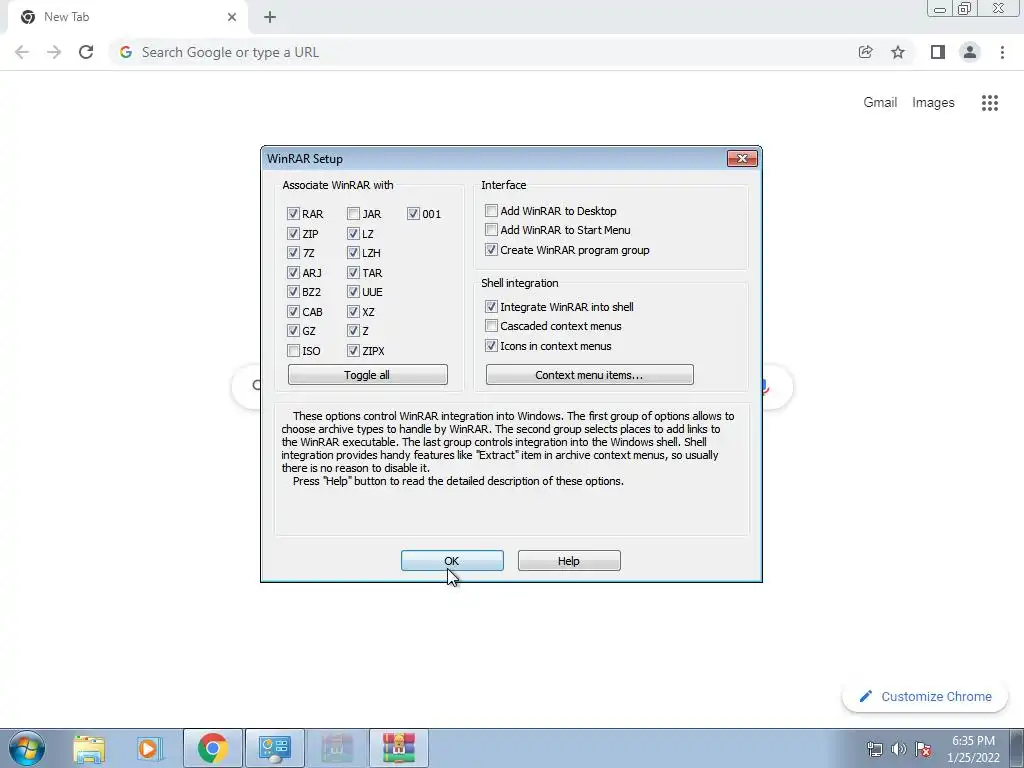Uncheck LZH file association

[353, 253]
